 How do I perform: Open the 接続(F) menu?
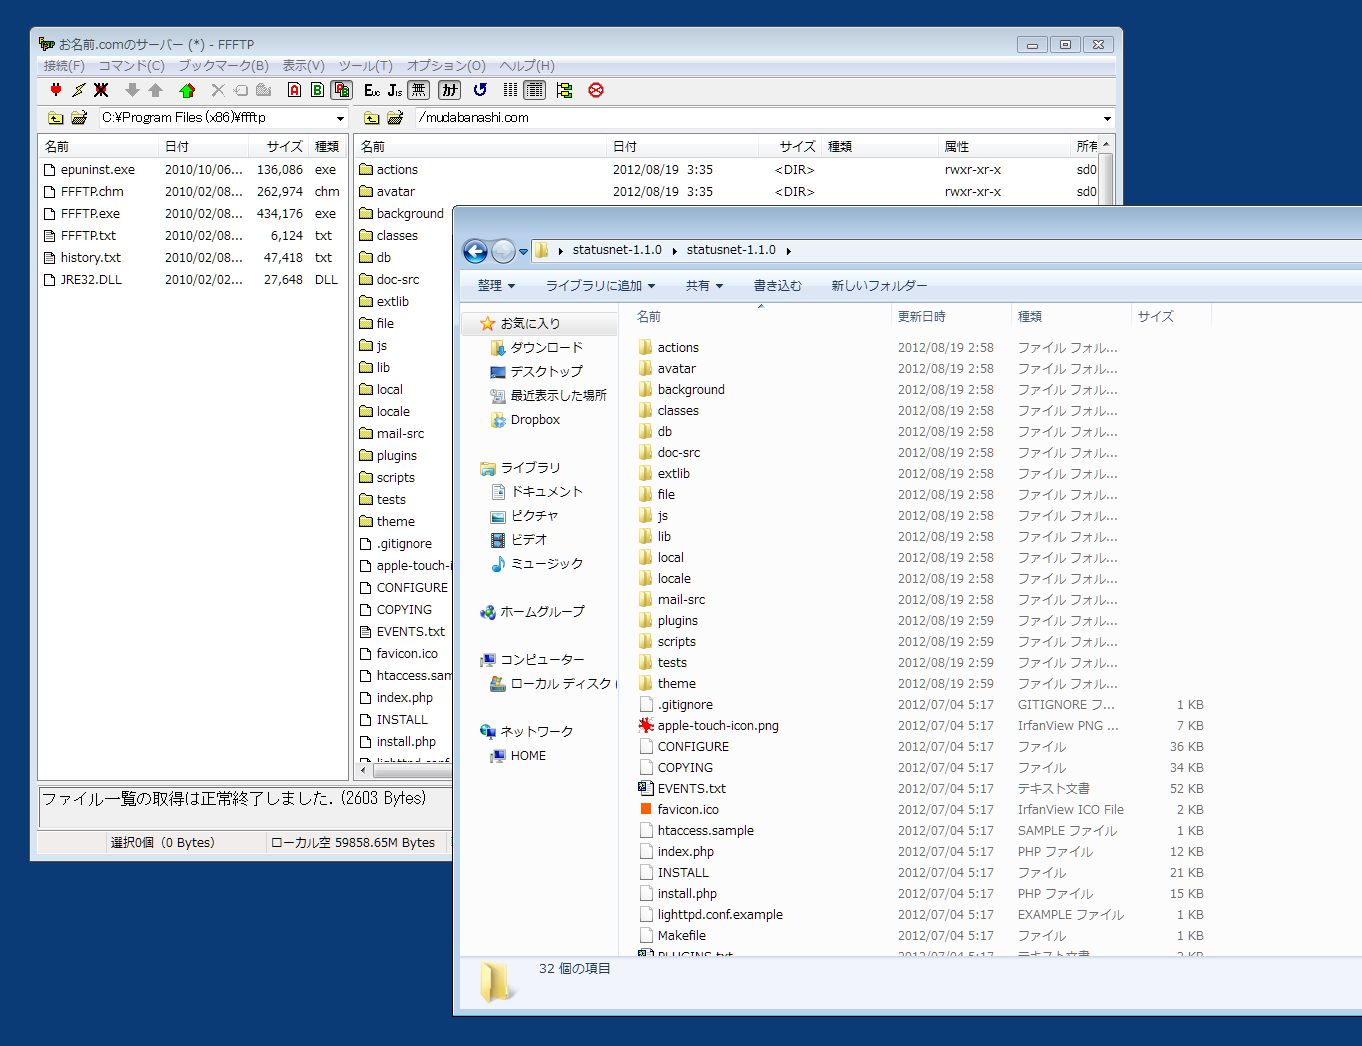tap(64, 66)
